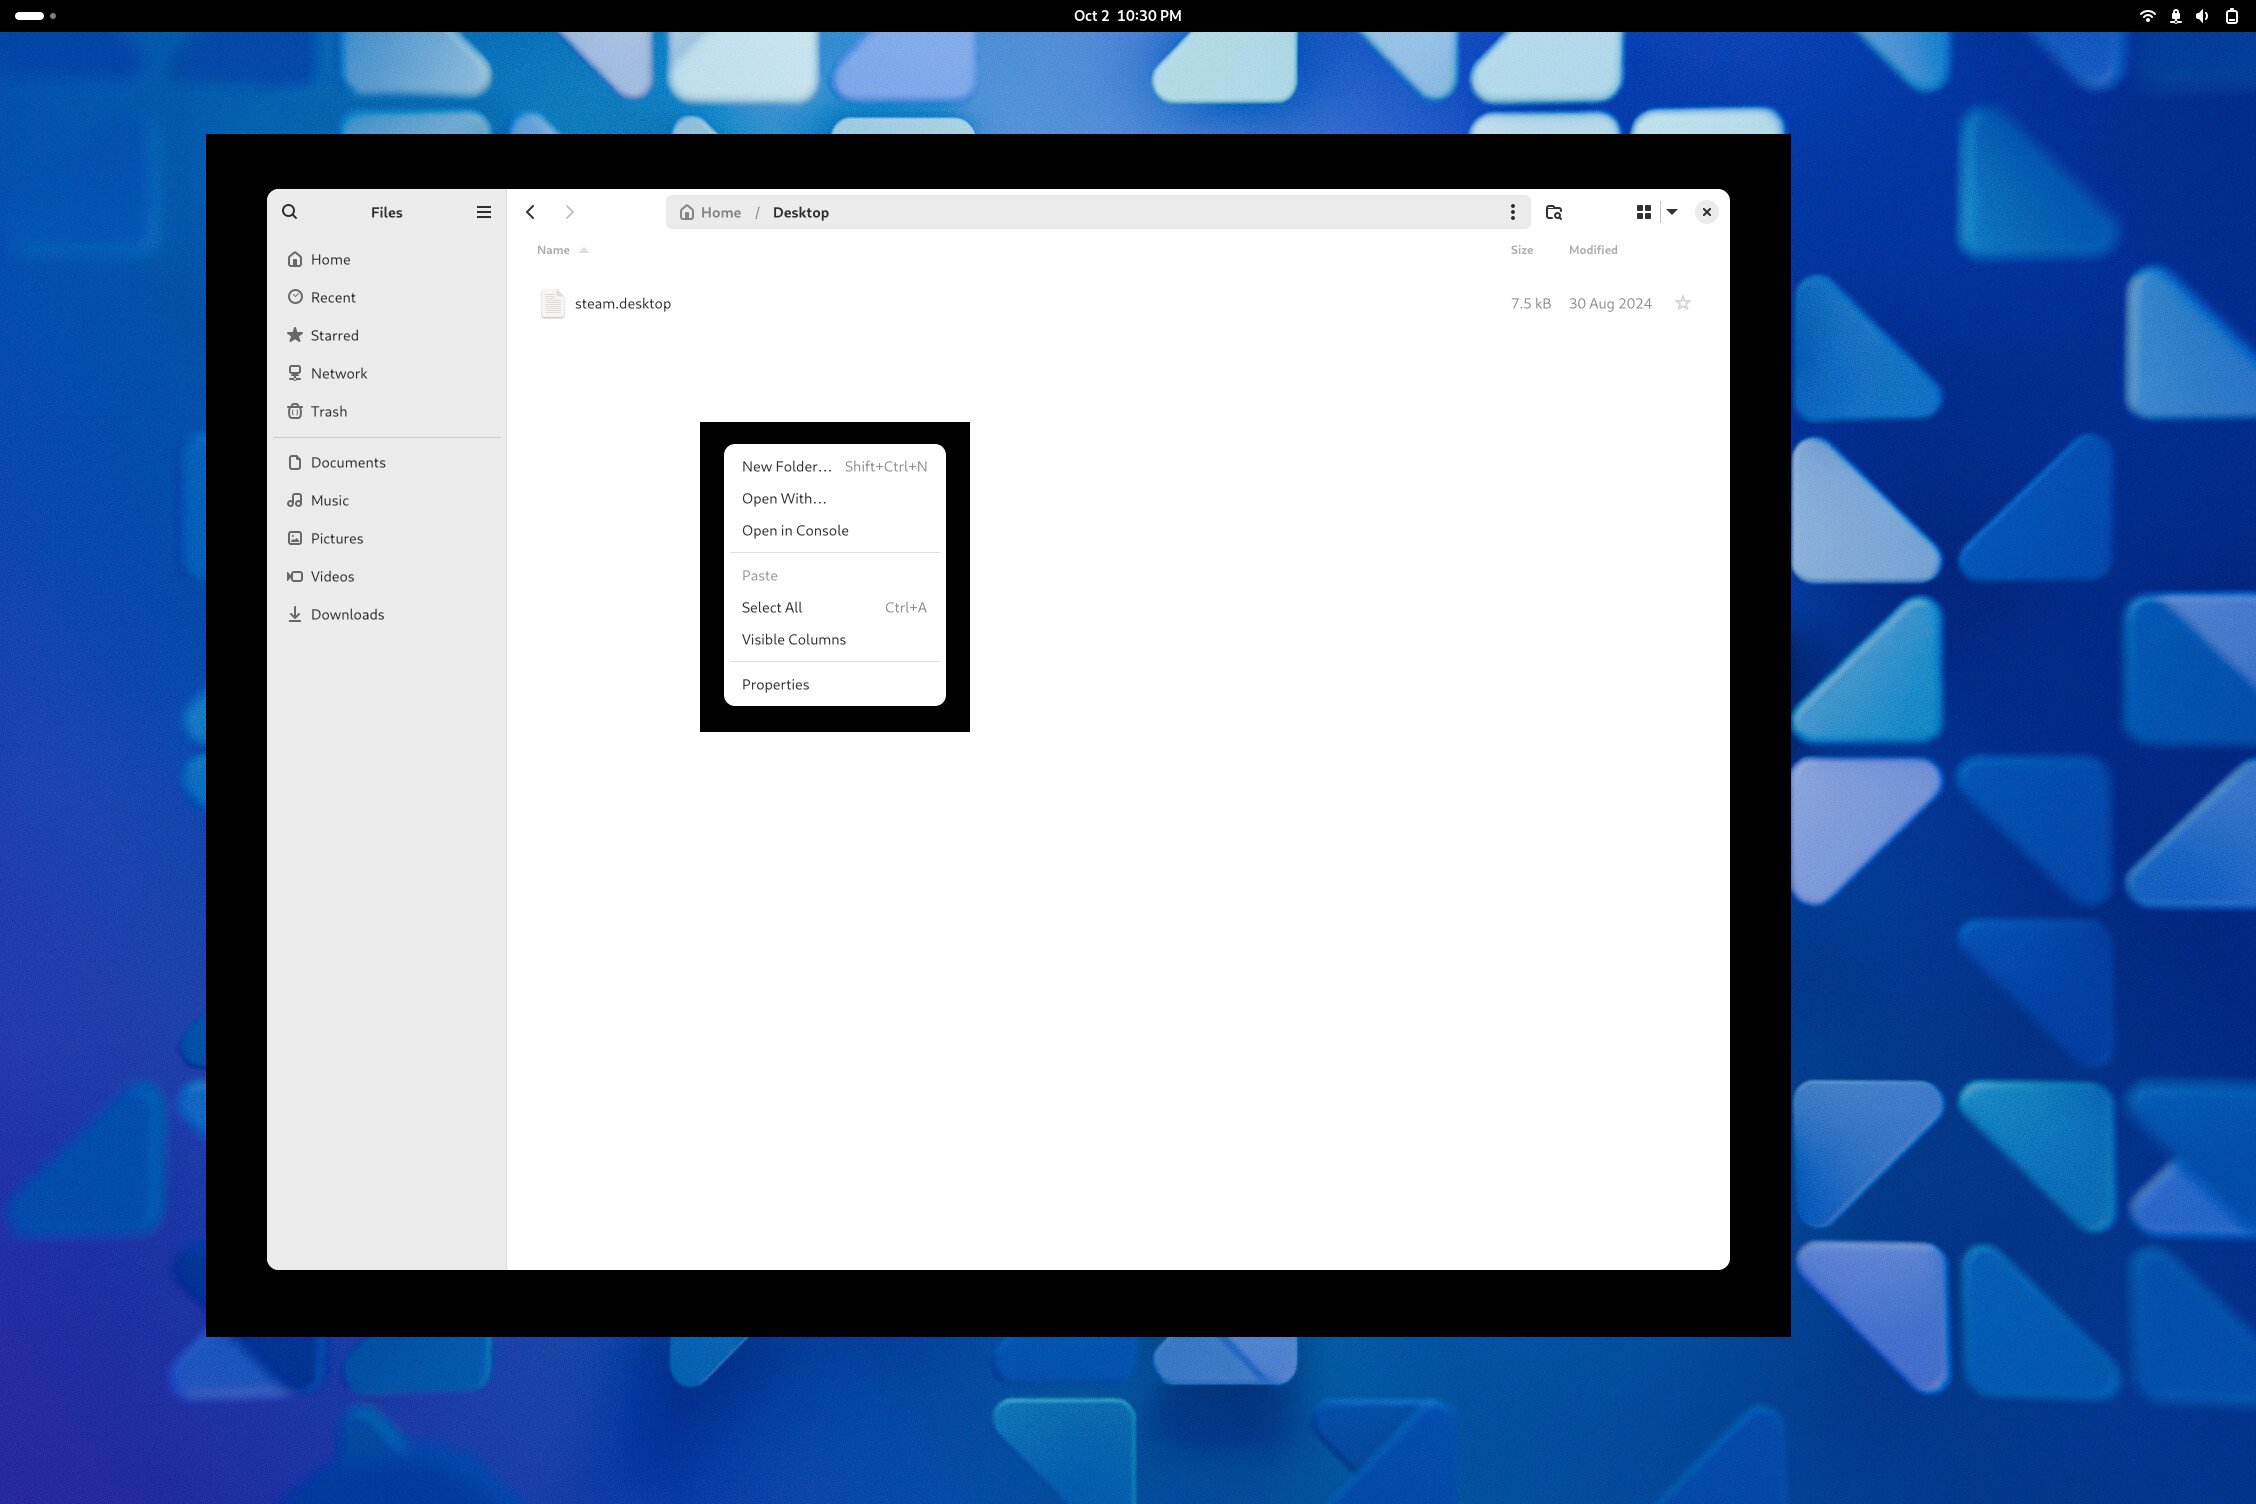Star the steam.desktop file
Screen dimensions: 2256x1504
(1683, 303)
